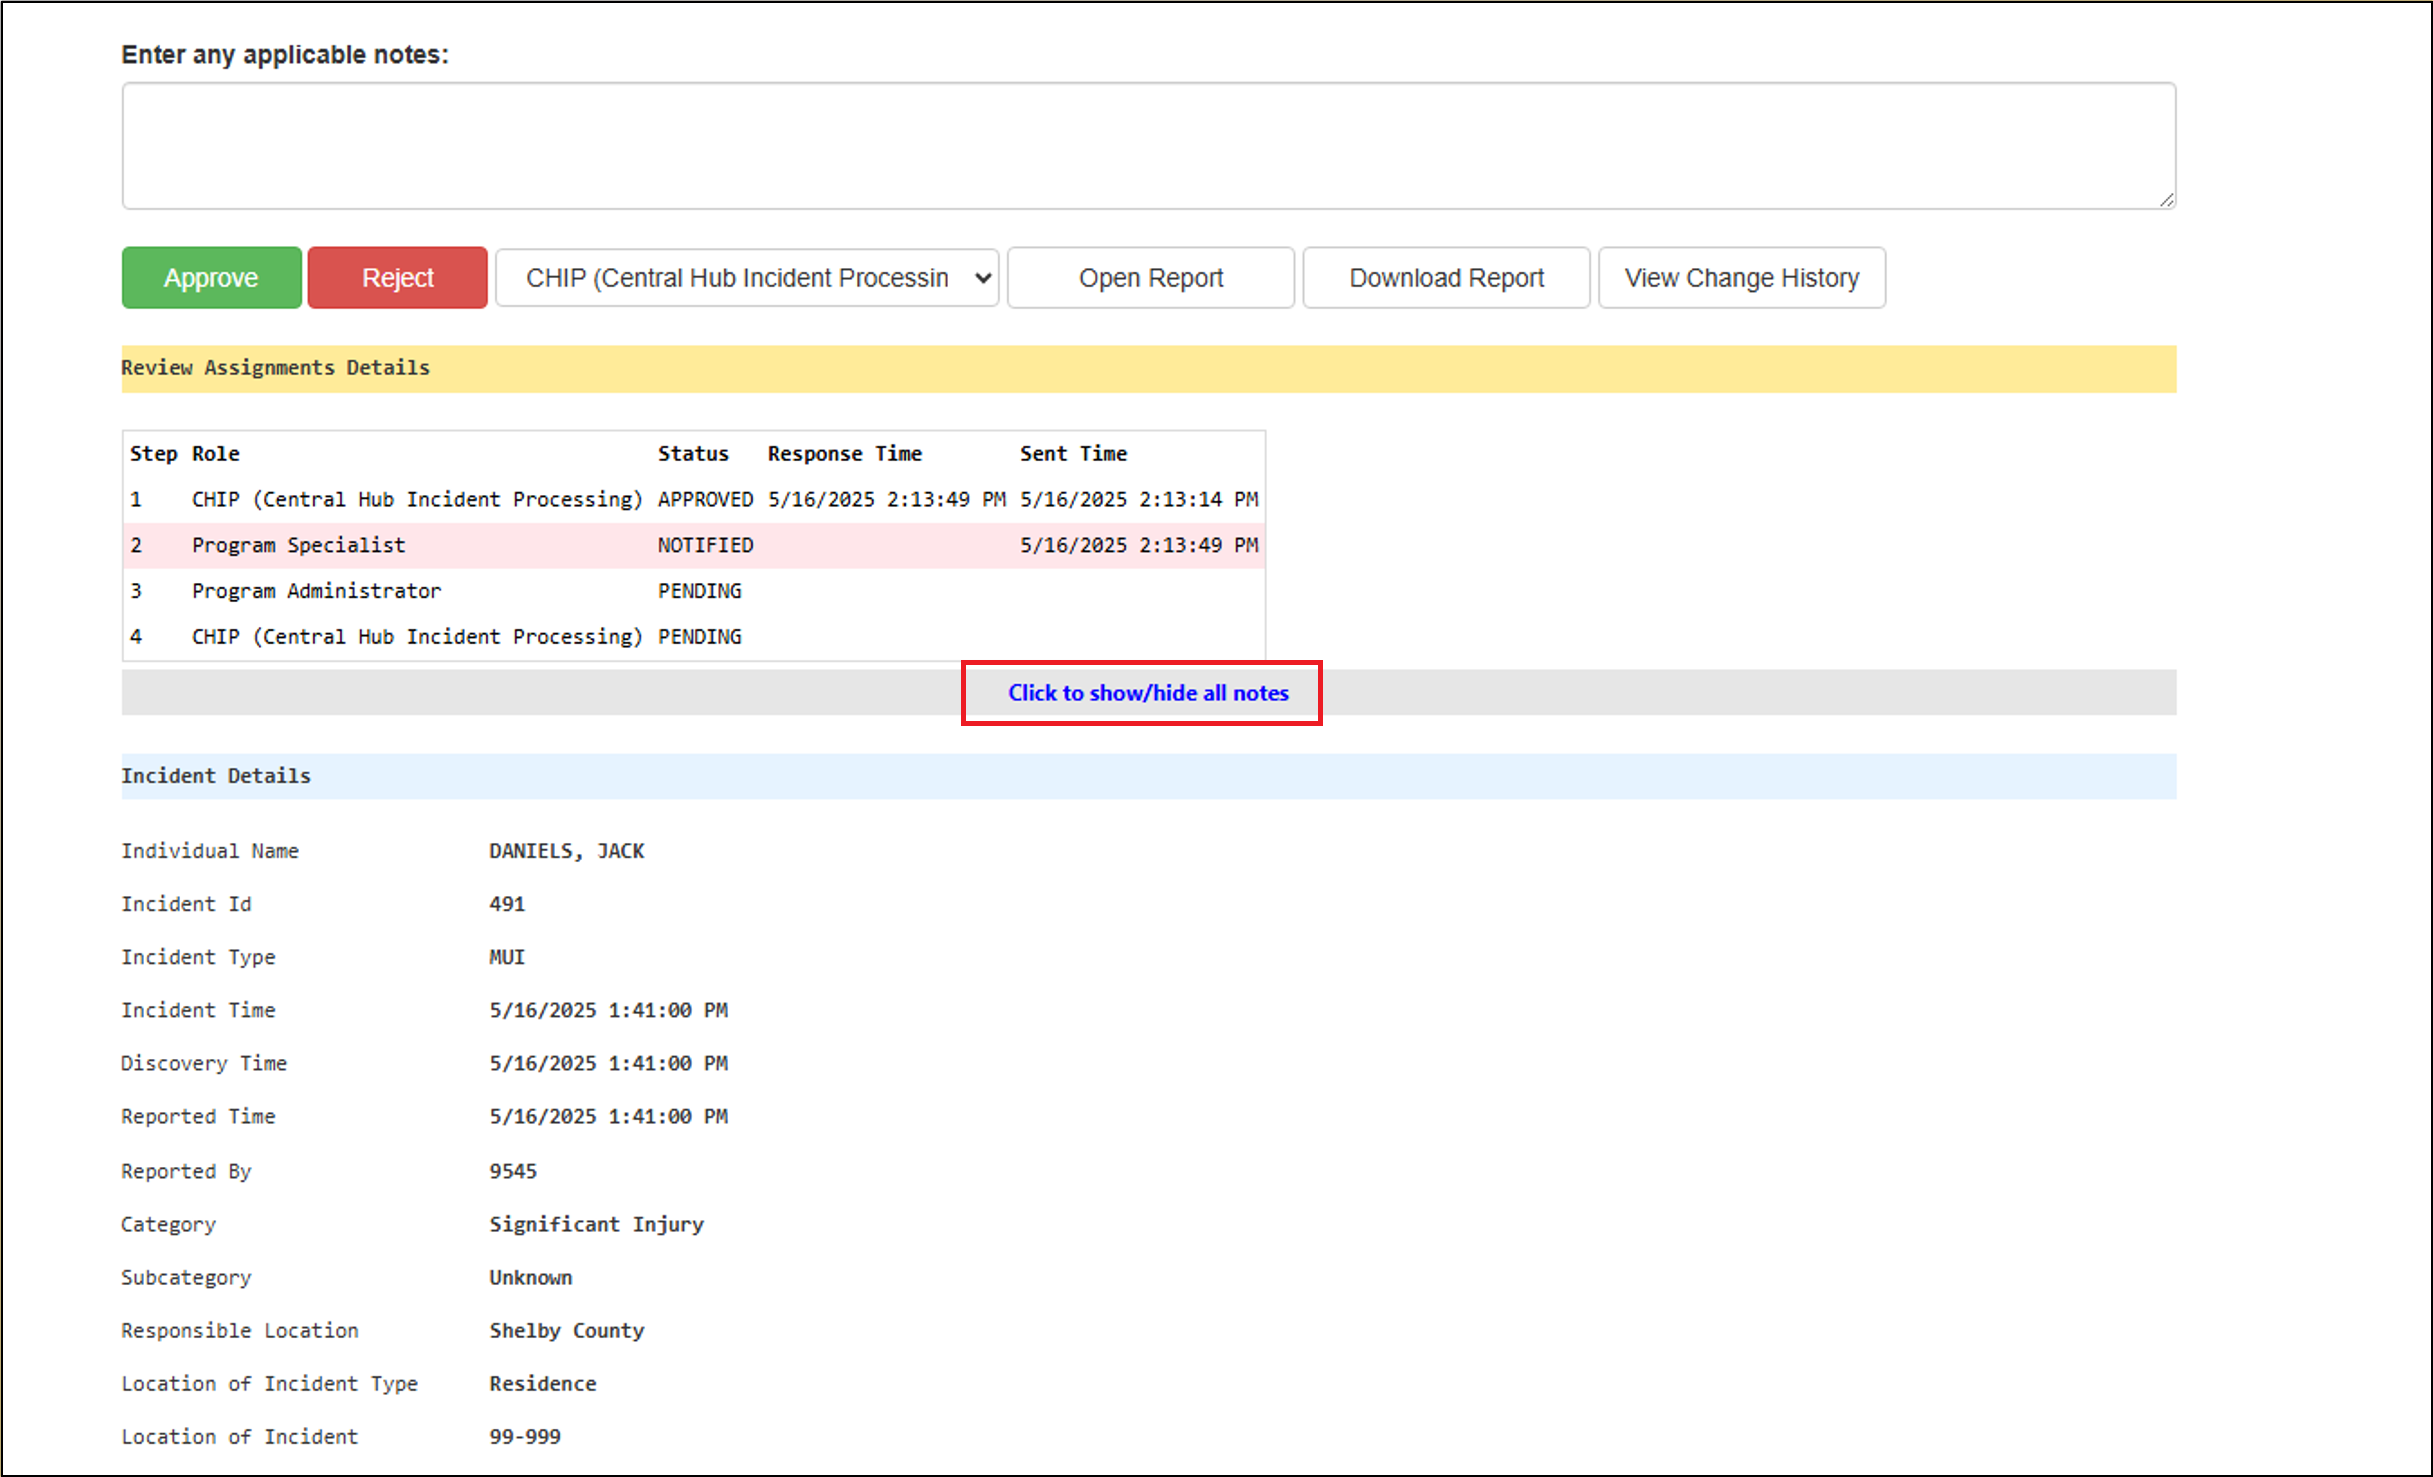Click the red Reject button
The height and width of the screenshot is (1477, 2433).
click(397, 278)
